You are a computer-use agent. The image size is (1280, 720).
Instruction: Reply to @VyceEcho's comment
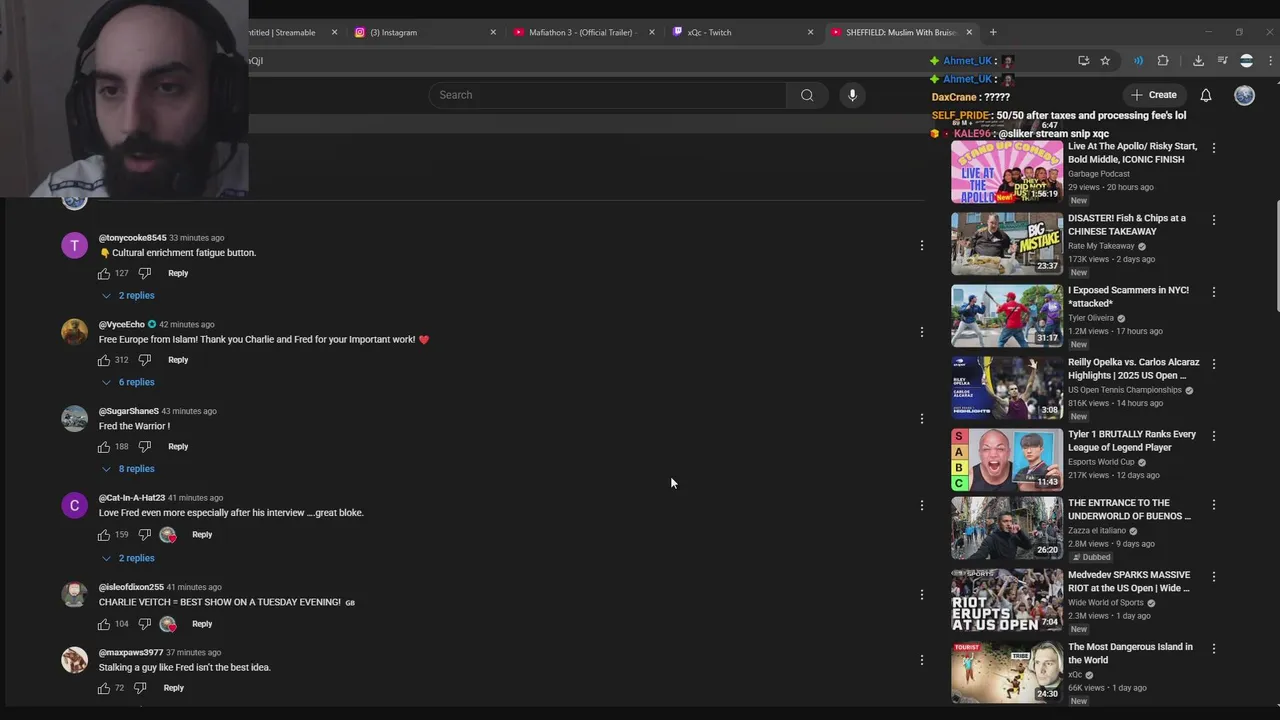(x=178, y=360)
